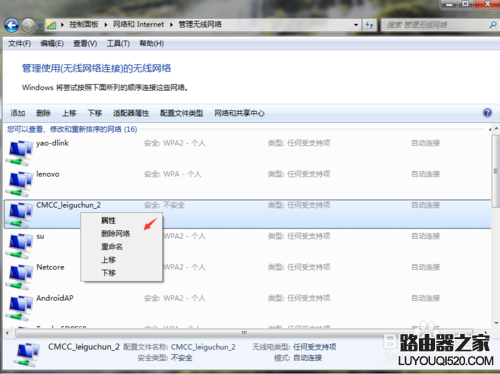Click the yao-dlink network name

coord(52,143)
